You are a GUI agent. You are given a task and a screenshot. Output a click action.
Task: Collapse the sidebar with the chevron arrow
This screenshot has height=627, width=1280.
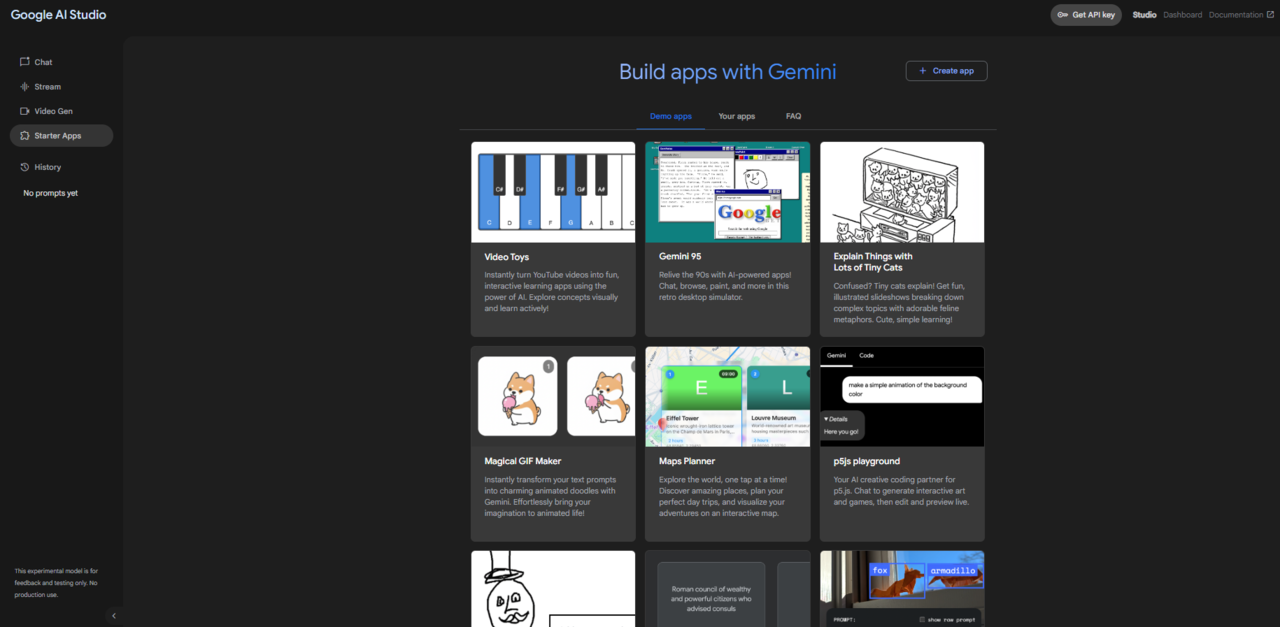coord(114,616)
